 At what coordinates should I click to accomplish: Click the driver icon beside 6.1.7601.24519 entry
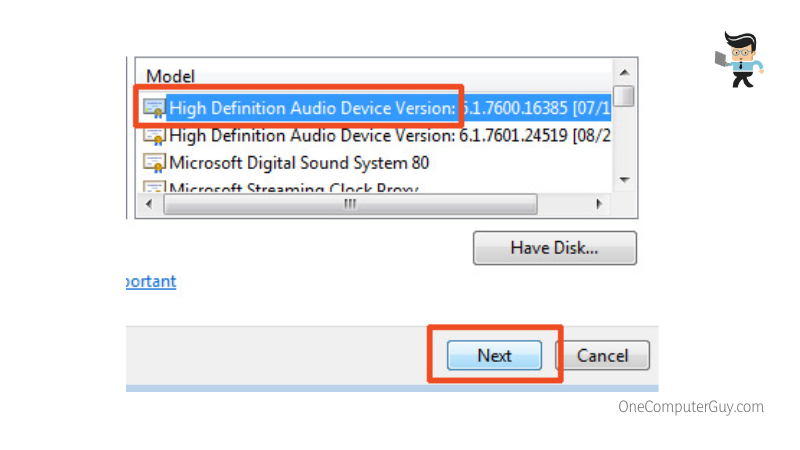tap(154, 136)
